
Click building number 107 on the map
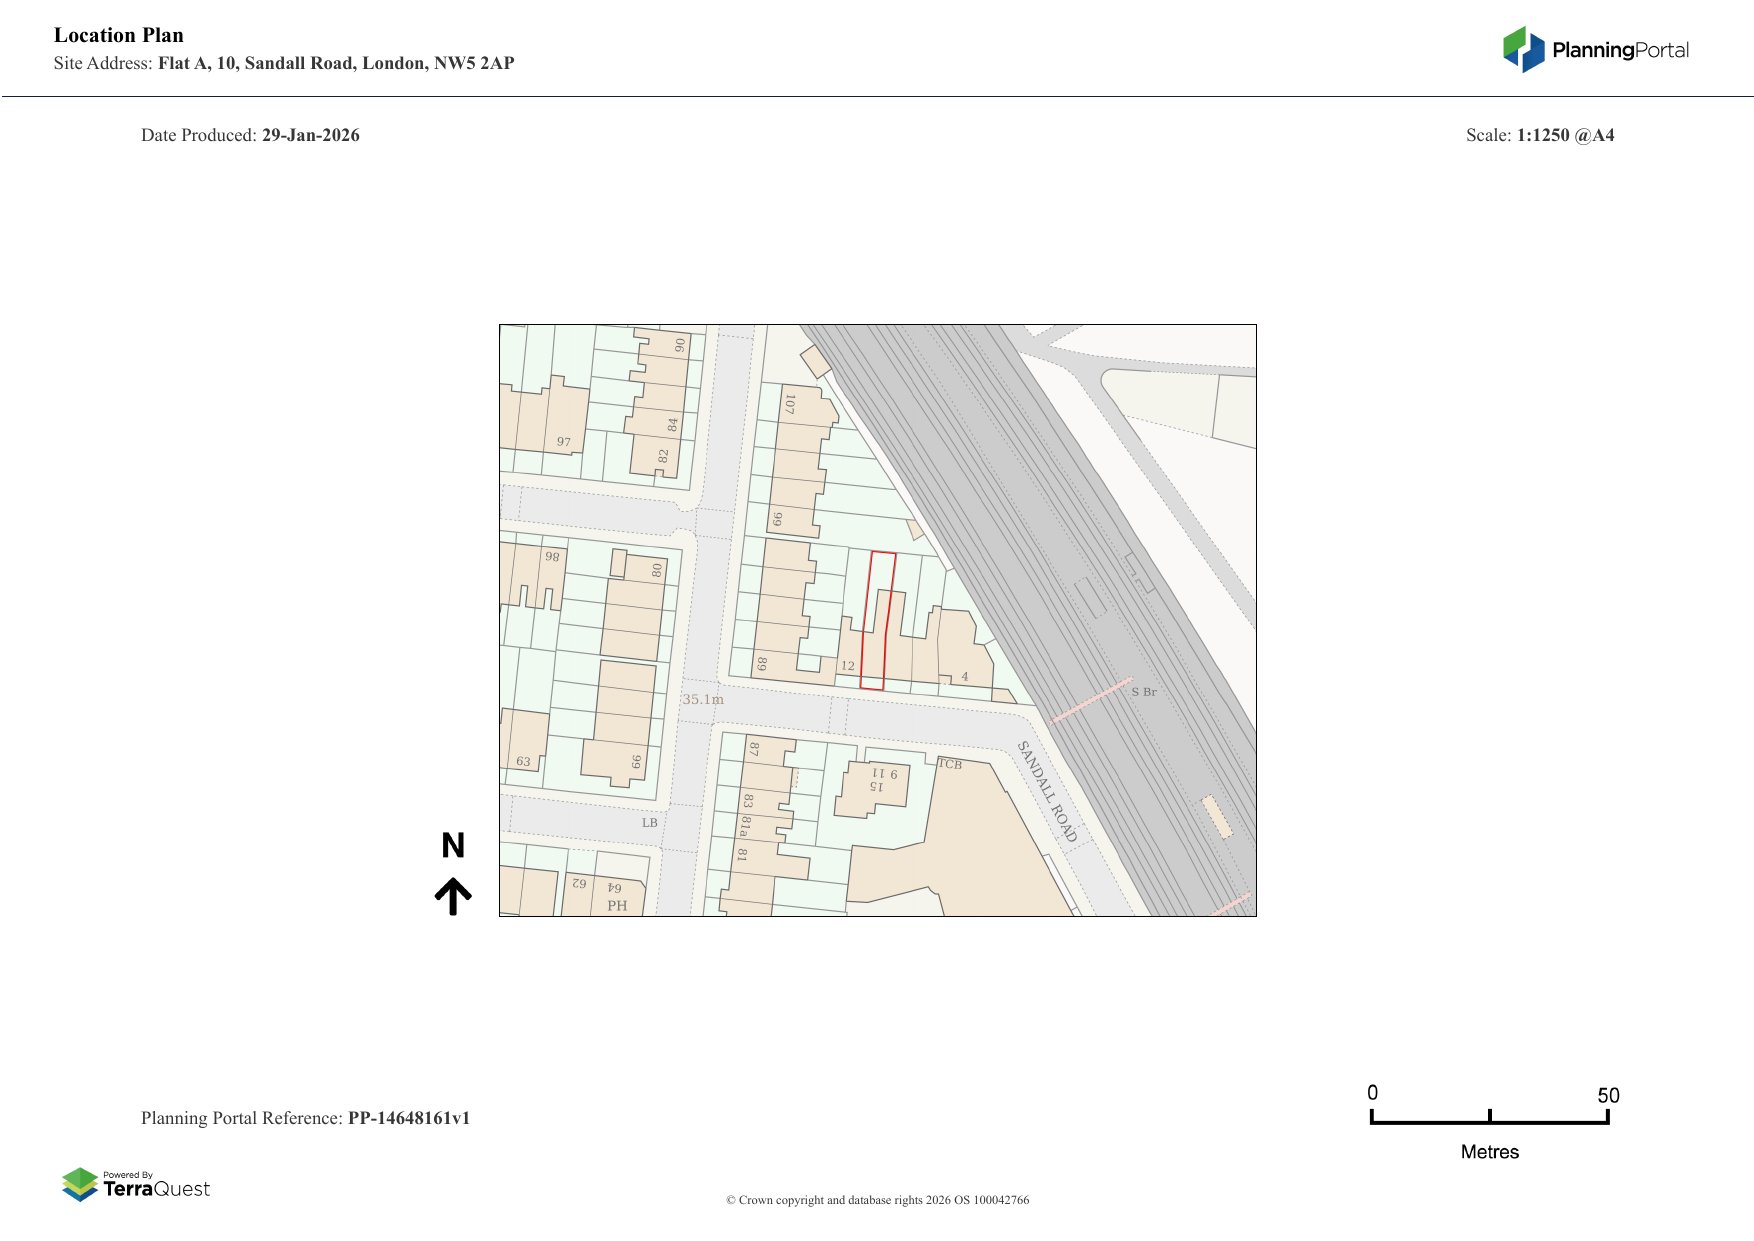789,404
